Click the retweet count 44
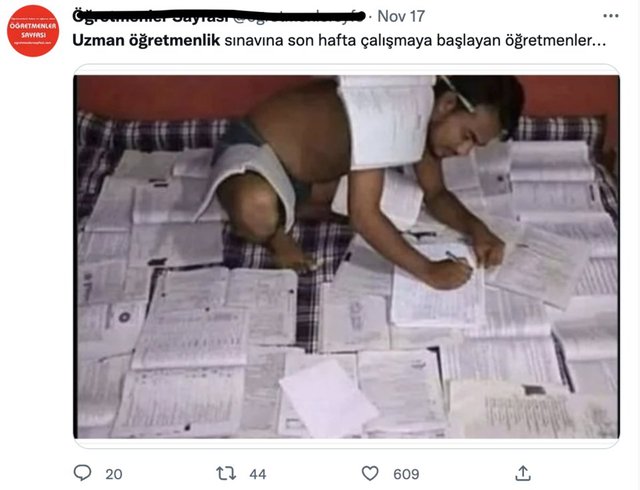 pyautogui.click(x=258, y=474)
